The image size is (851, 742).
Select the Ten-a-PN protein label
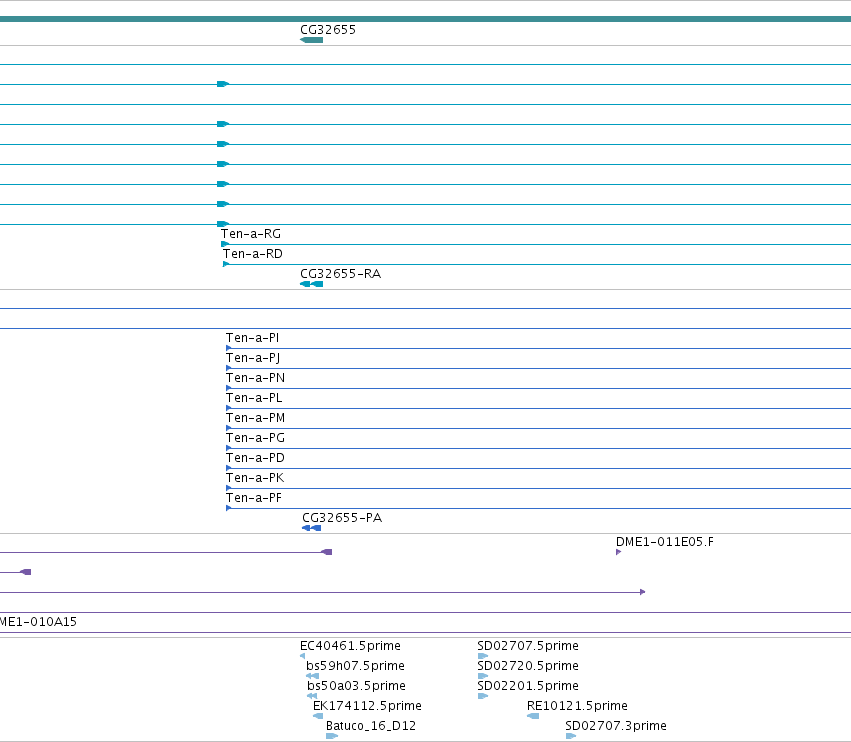pyautogui.click(x=255, y=378)
